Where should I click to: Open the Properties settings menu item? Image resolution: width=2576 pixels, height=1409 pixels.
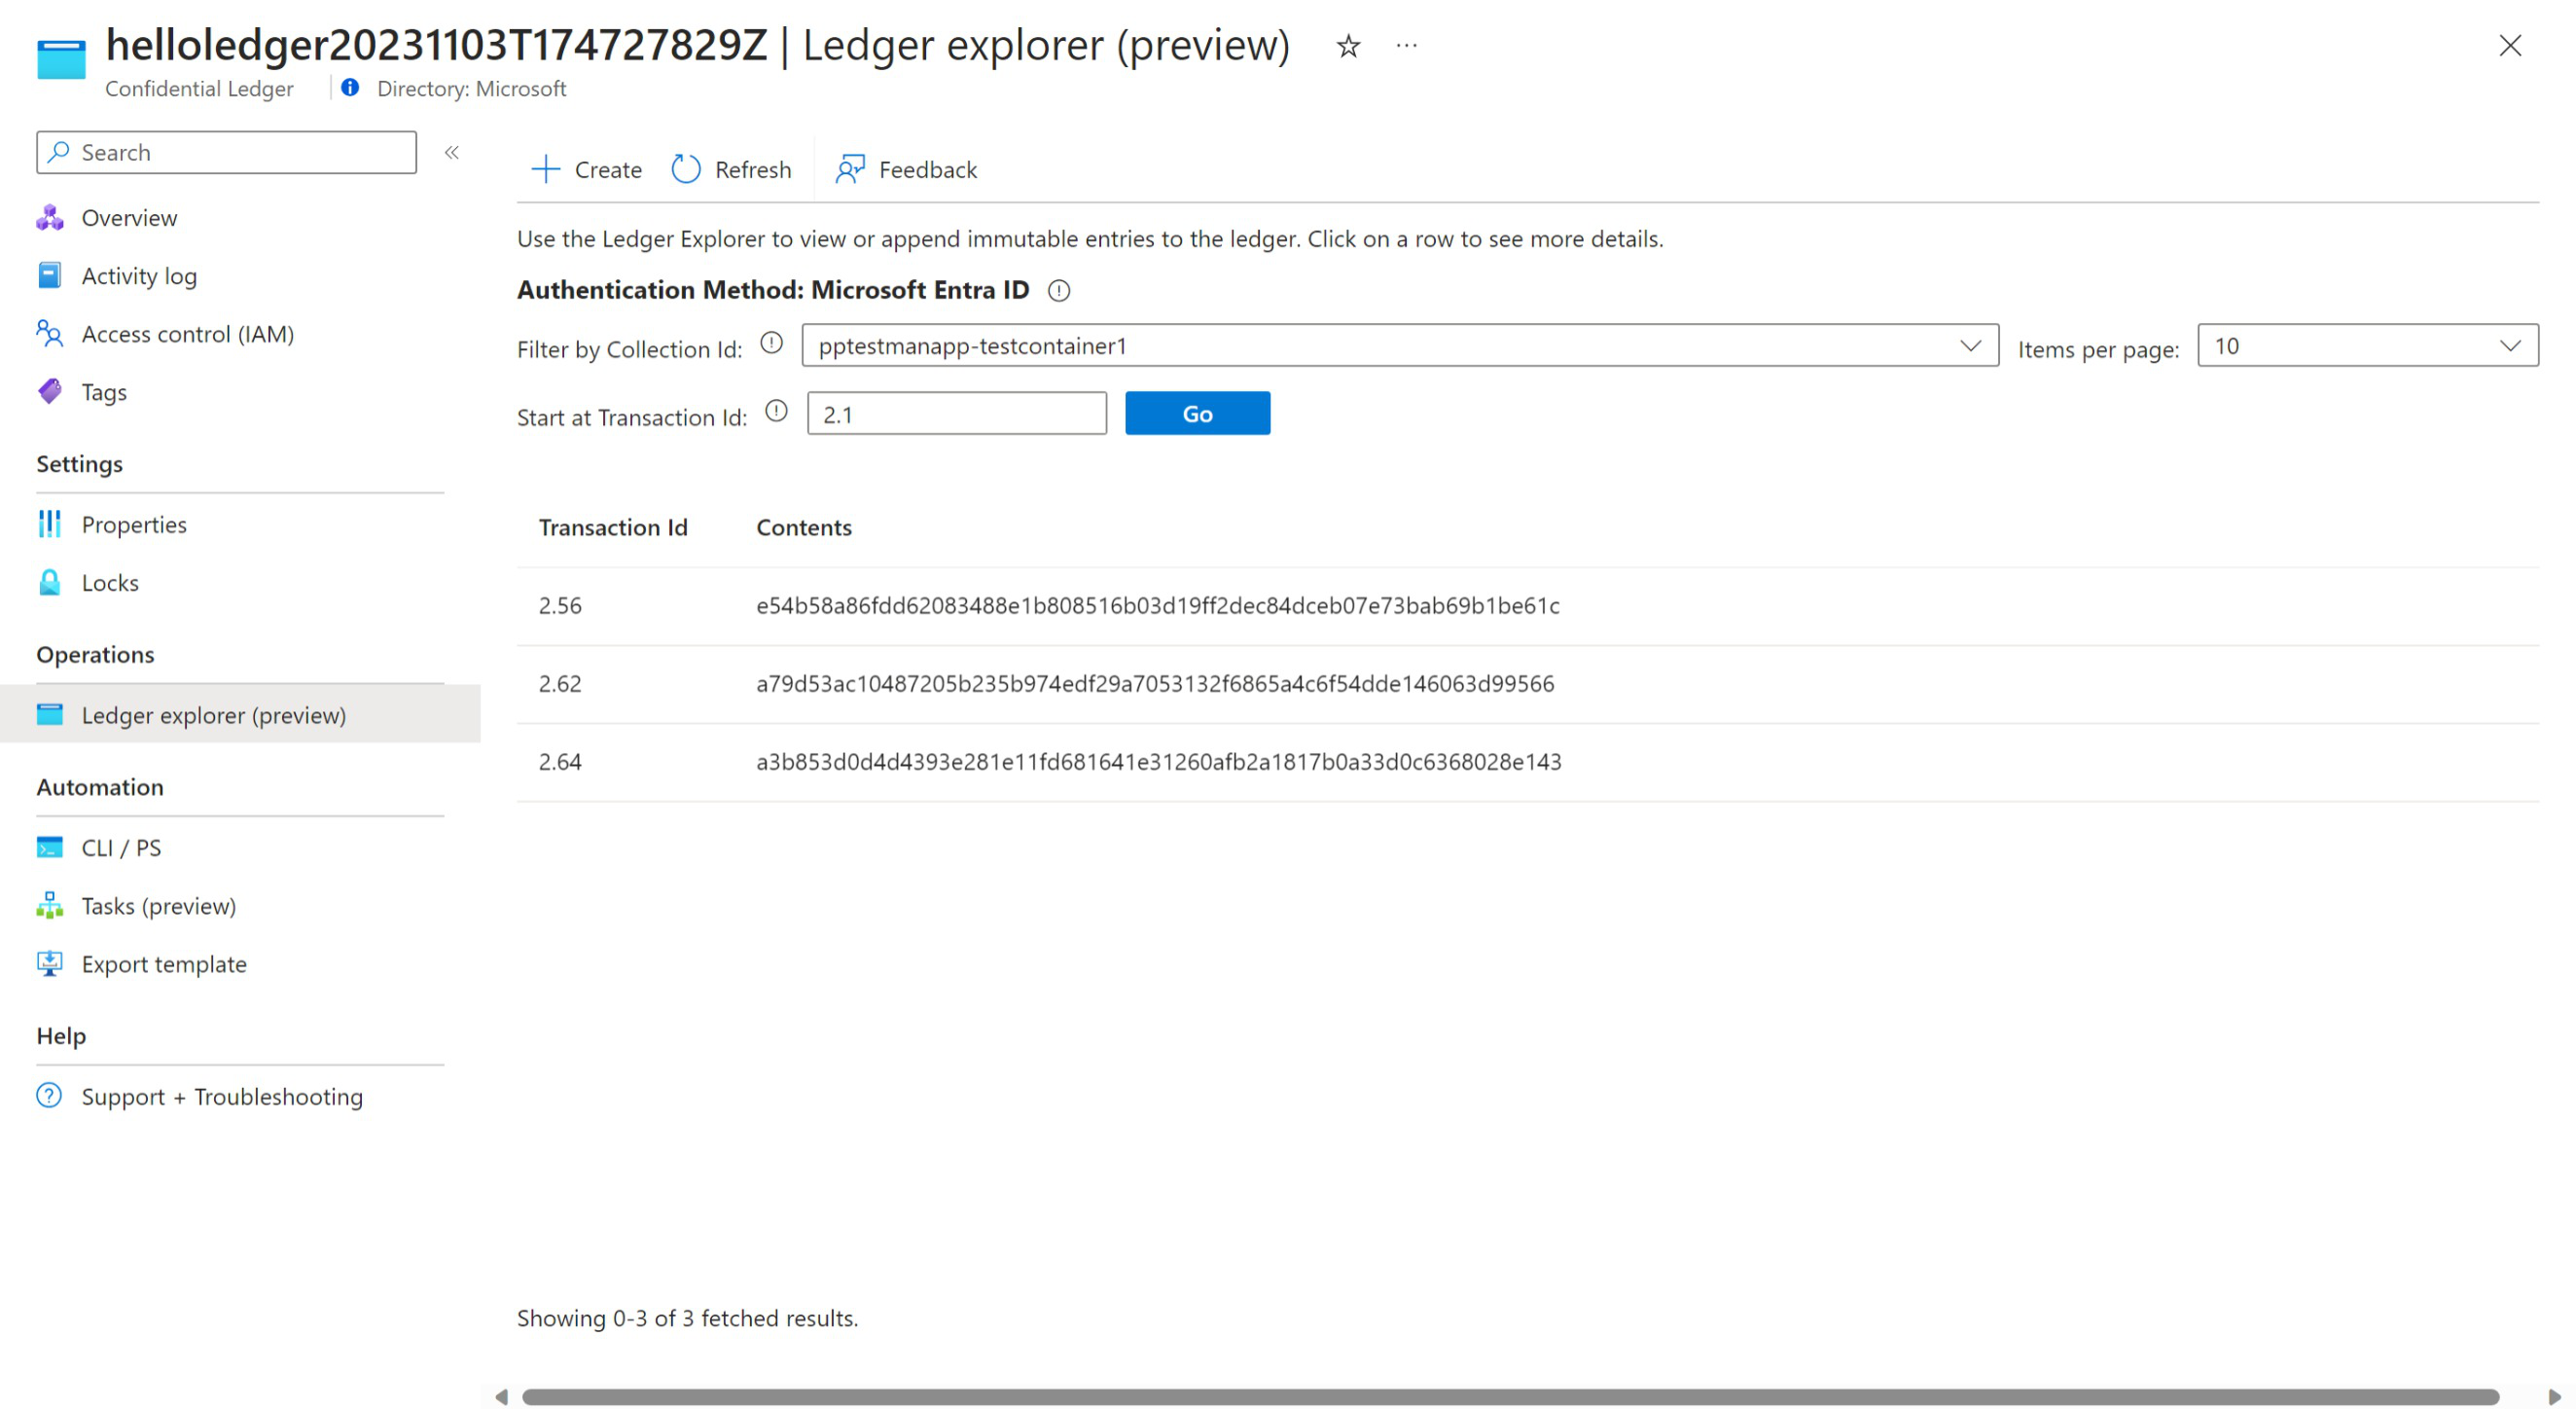point(135,524)
